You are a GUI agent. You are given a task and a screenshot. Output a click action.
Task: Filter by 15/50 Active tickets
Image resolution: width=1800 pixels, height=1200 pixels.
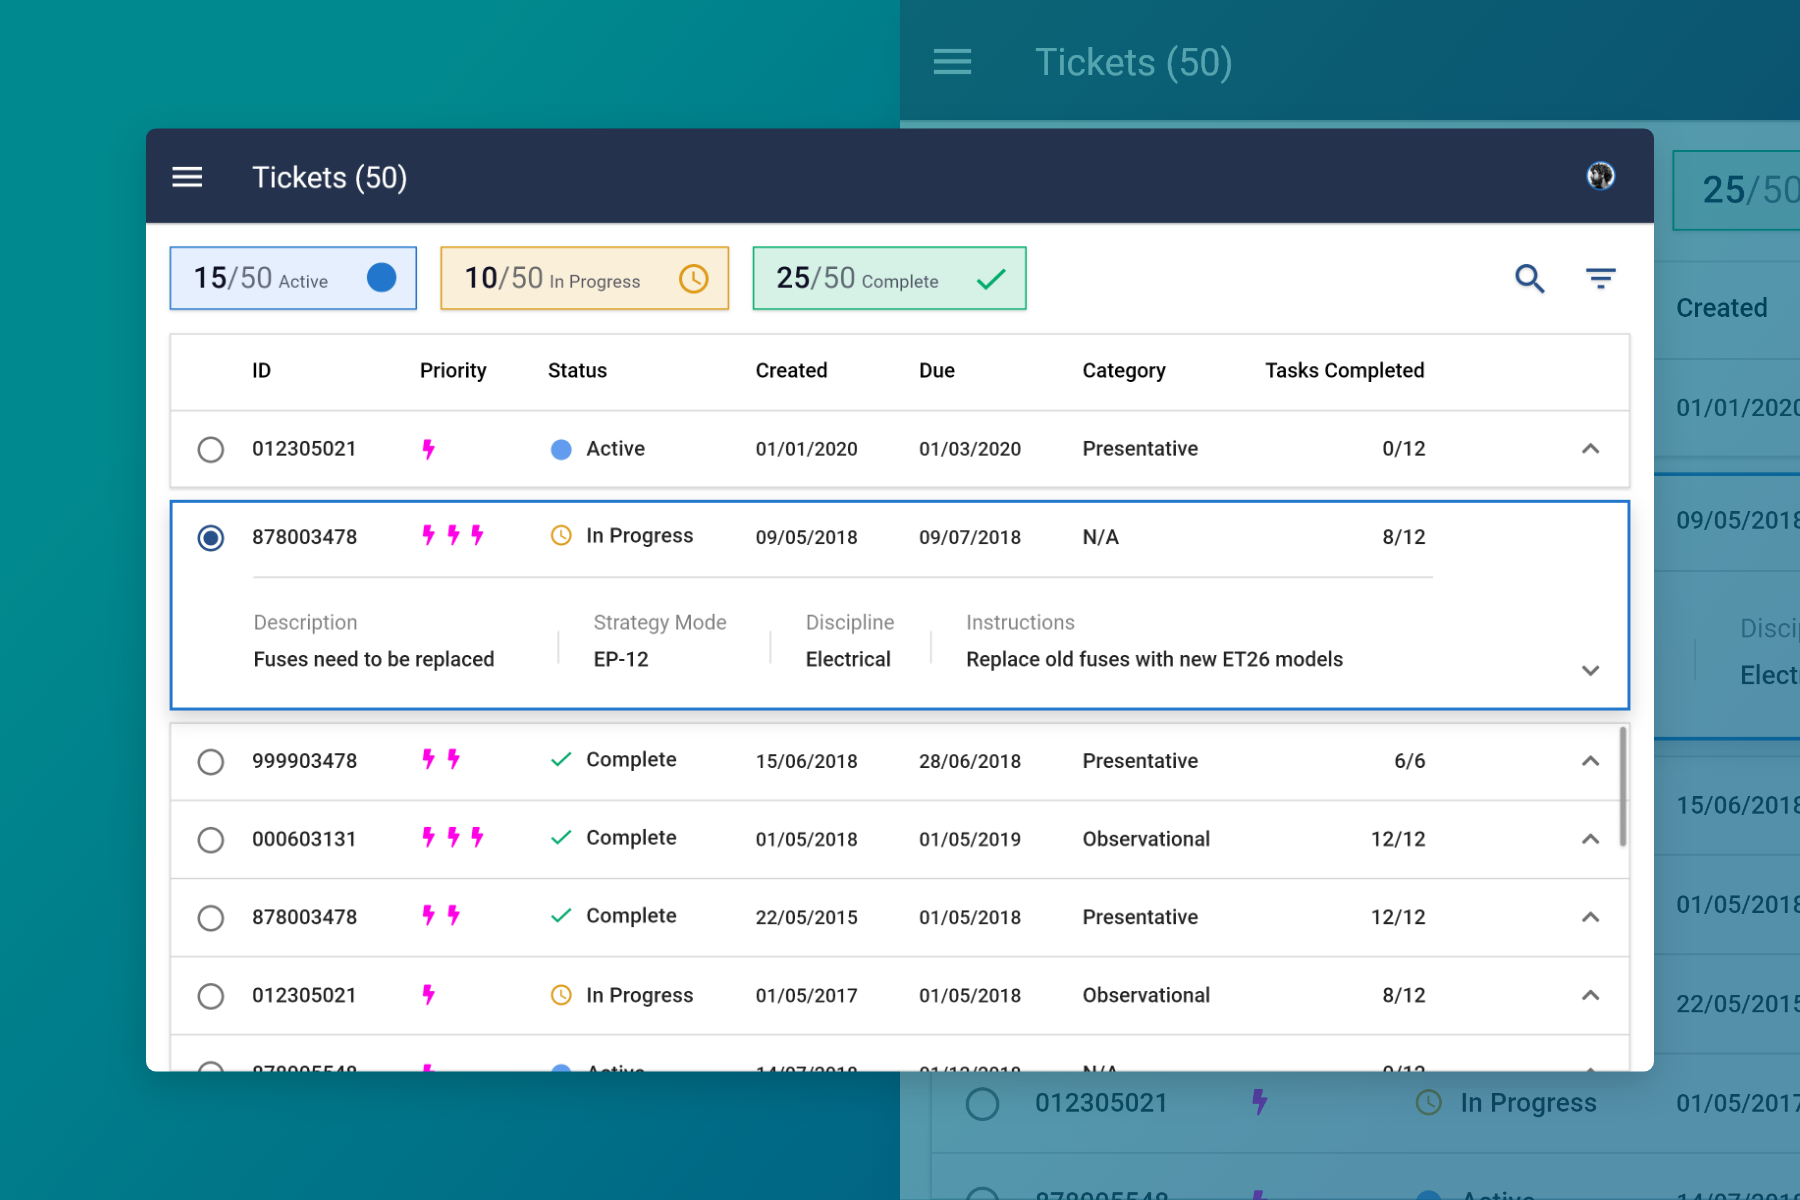tap(292, 278)
